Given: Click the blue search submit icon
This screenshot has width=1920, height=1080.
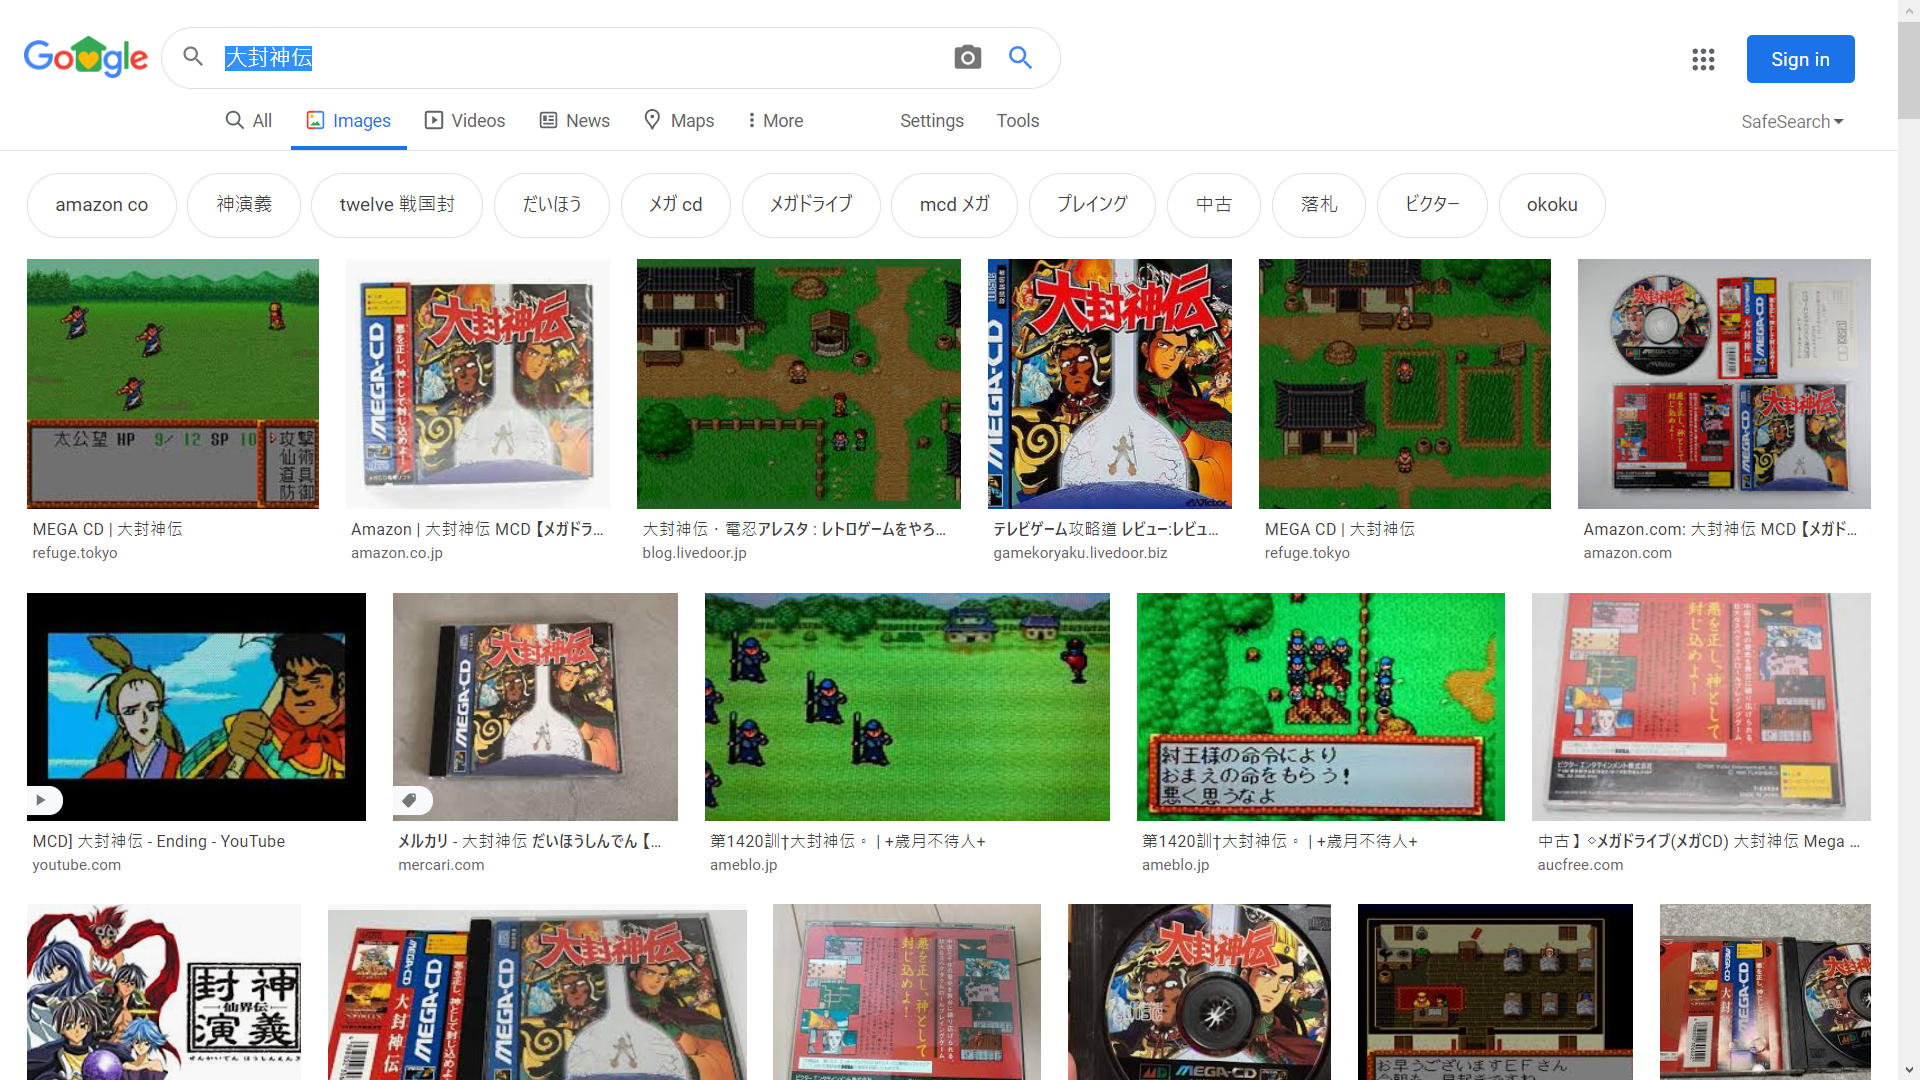Looking at the screenshot, I should pos(1020,57).
